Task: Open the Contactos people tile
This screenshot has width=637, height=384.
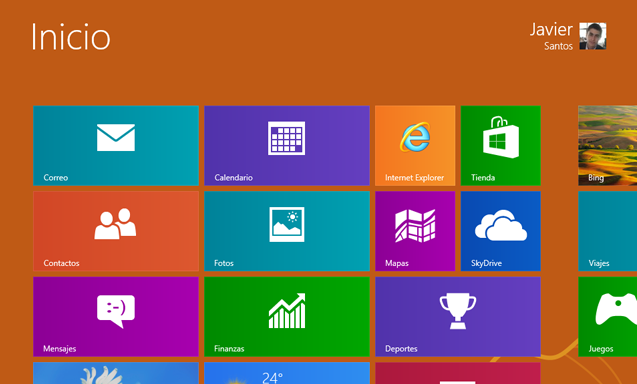Action: click(116, 231)
